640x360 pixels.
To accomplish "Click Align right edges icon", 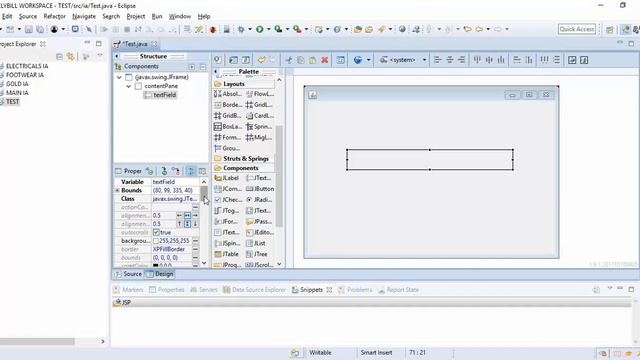I will tap(462, 60).
